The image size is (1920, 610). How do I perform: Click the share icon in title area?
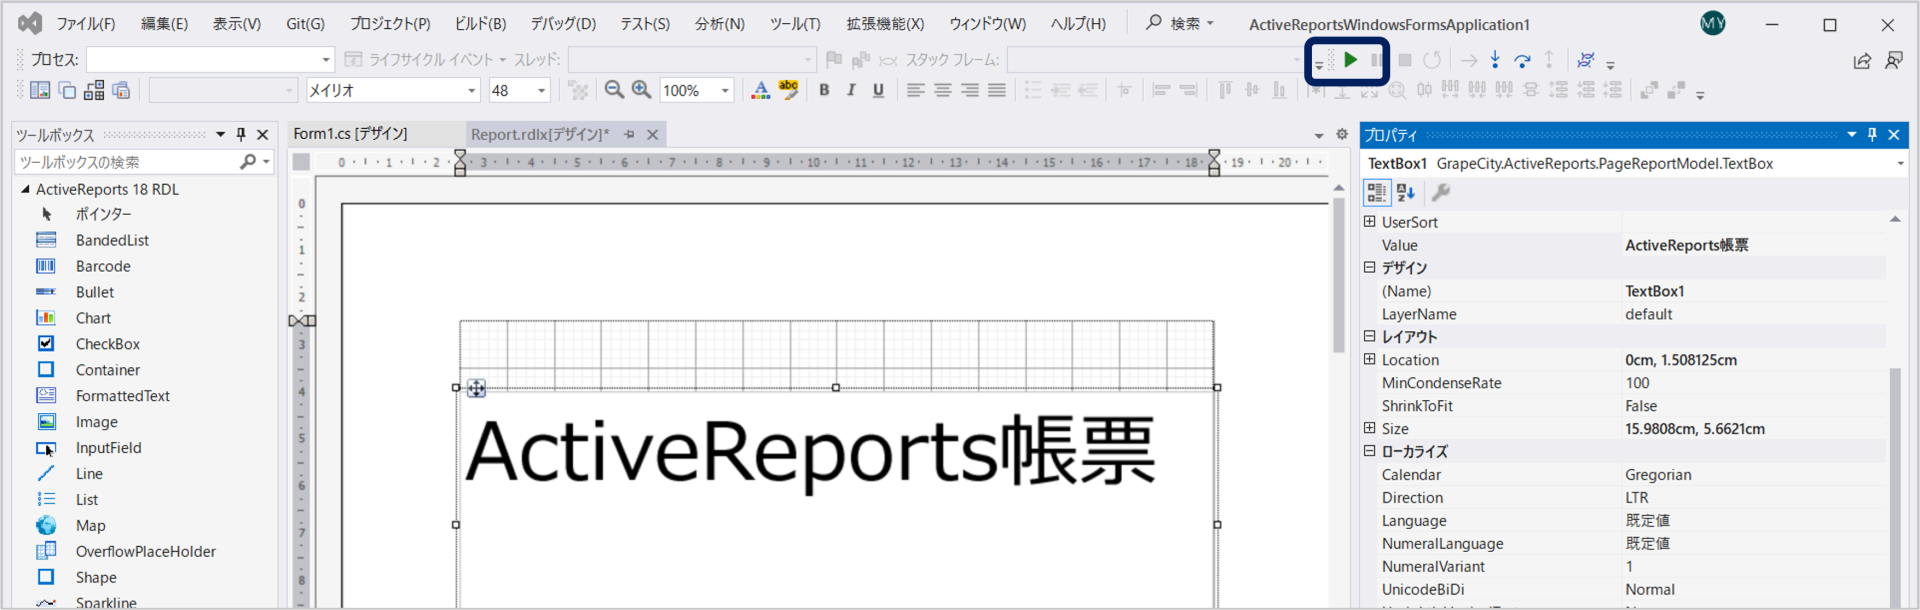coord(1862,61)
